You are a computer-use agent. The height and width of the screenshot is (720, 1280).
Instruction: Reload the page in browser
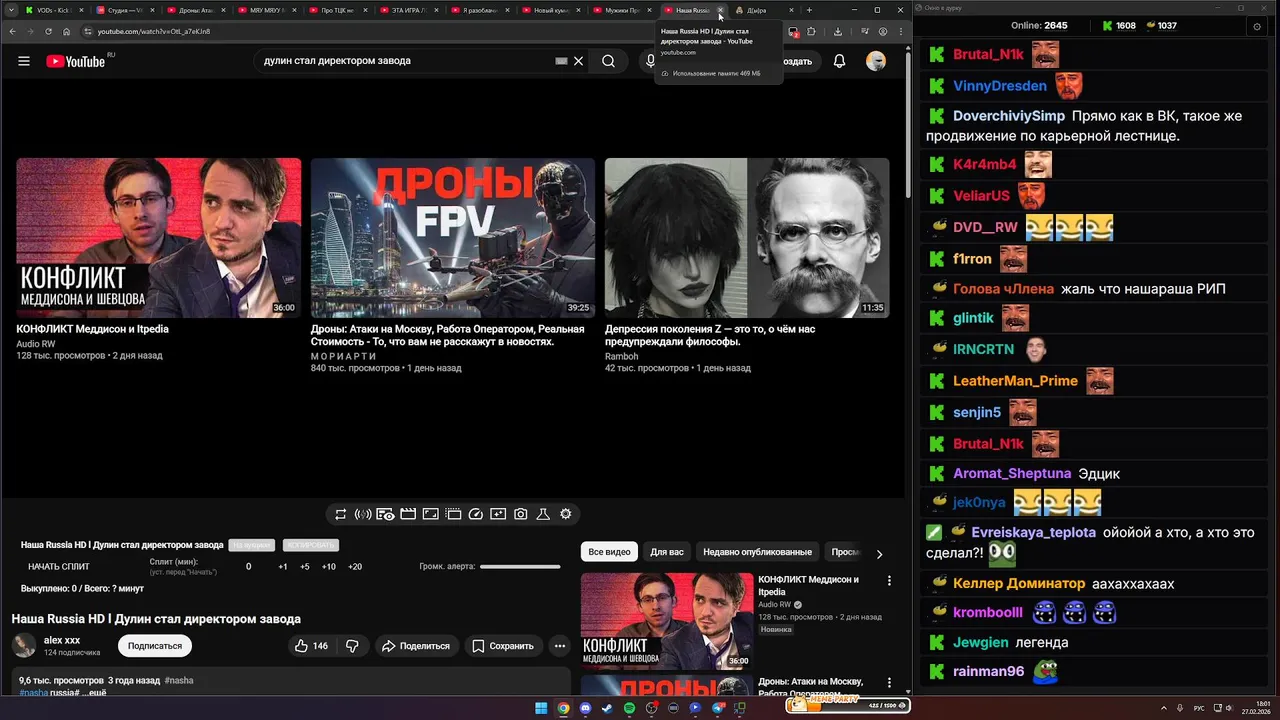point(50,31)
